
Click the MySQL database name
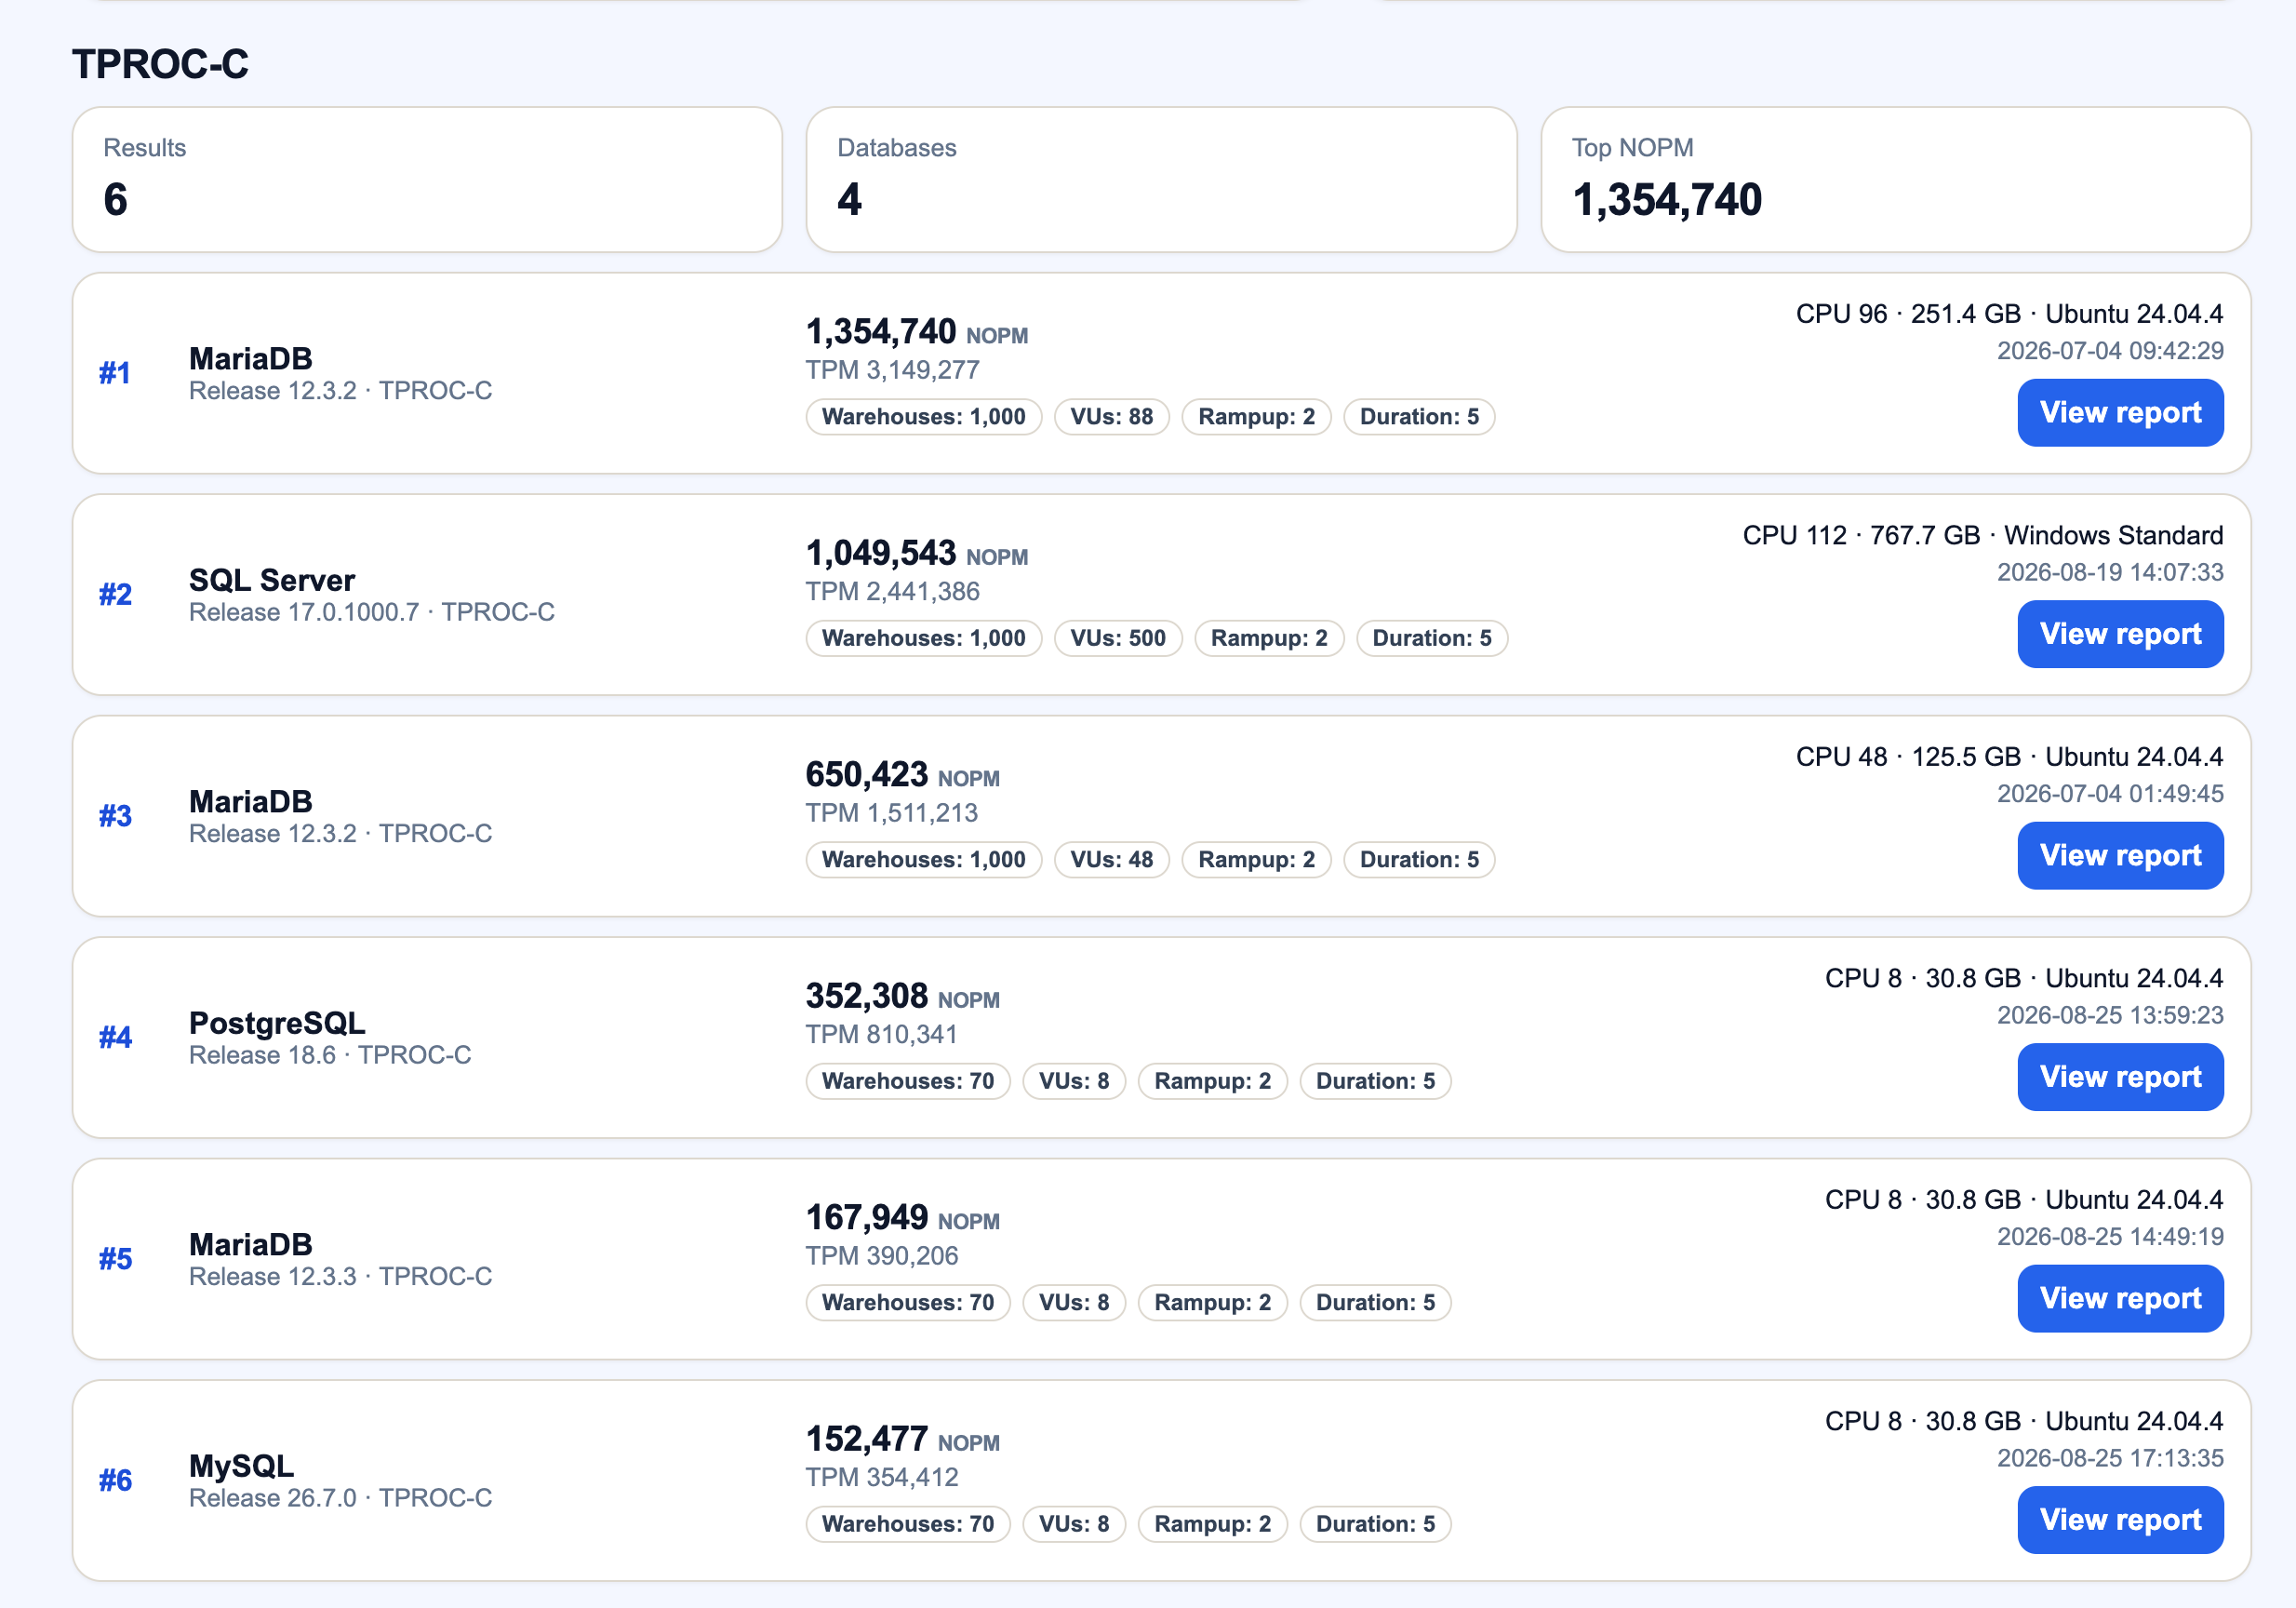(x=241, y=1466)
